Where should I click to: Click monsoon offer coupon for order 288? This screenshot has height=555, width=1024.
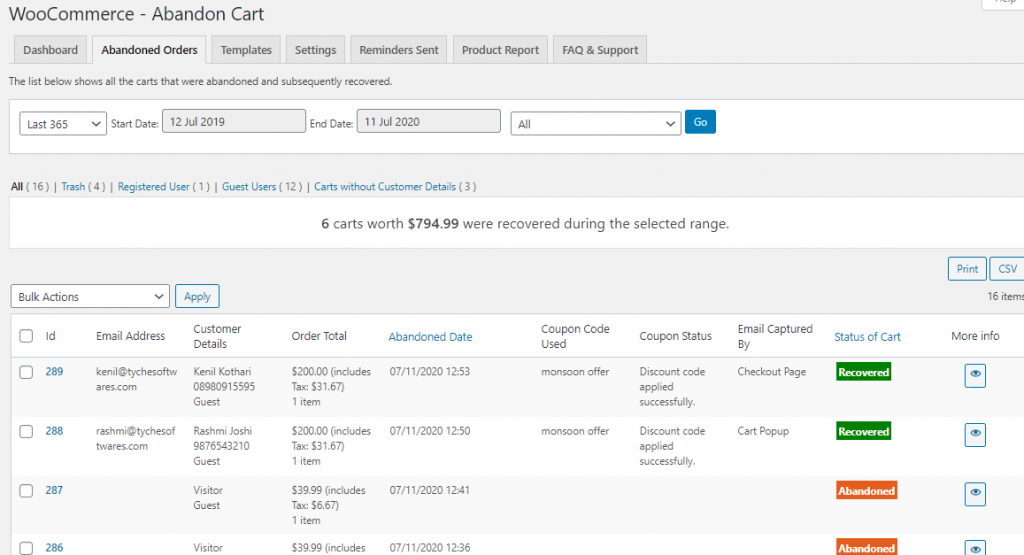(x=575, y=431)
